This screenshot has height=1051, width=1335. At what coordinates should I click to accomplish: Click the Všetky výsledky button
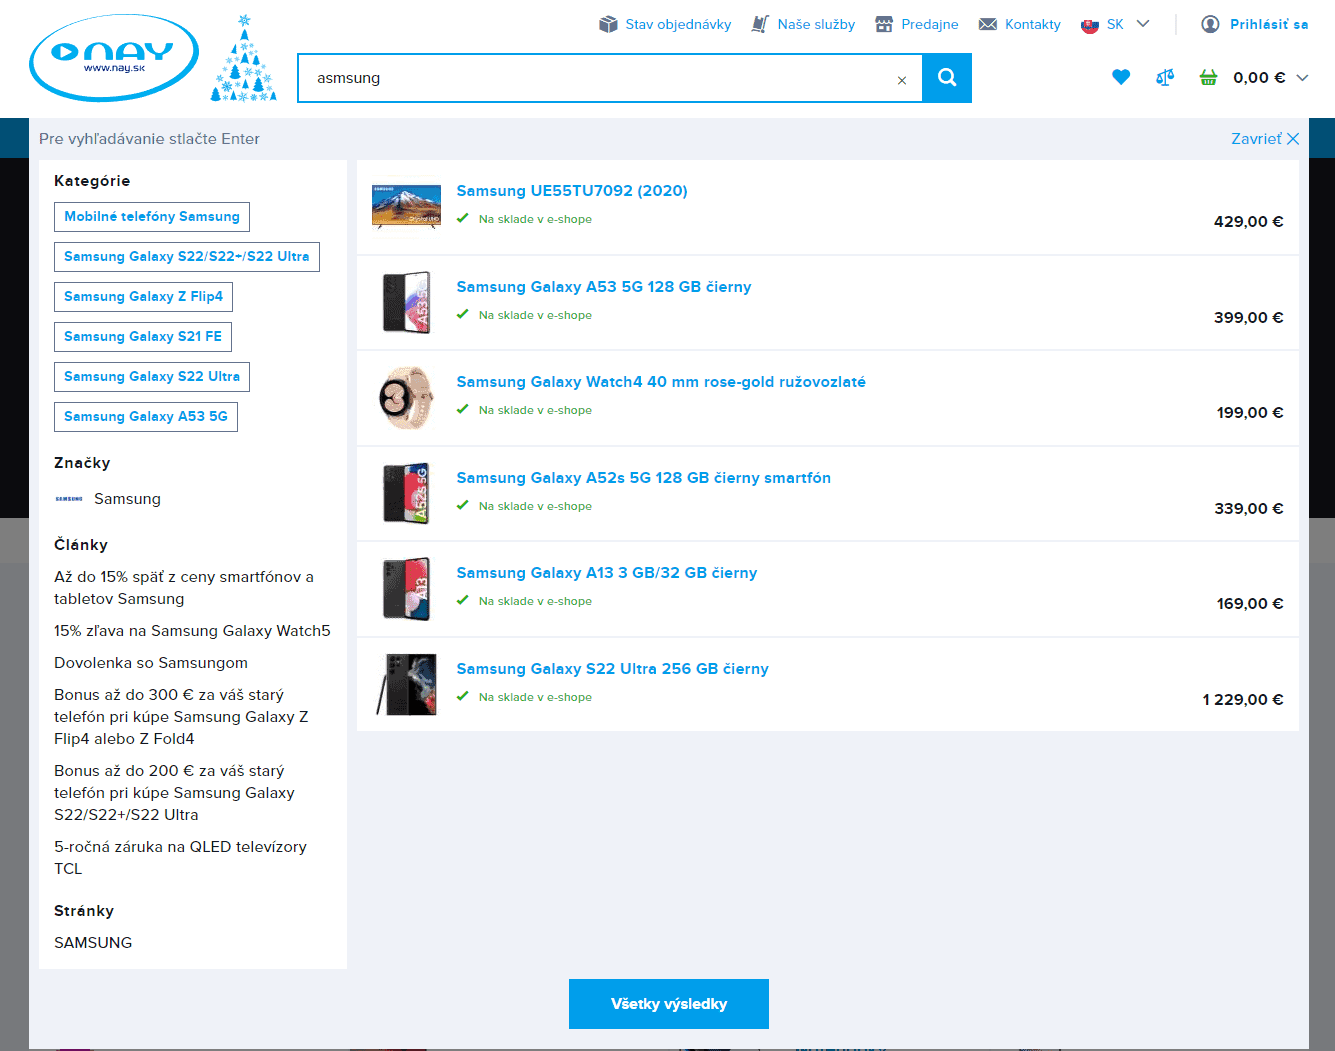click(x=668, y=1004)
